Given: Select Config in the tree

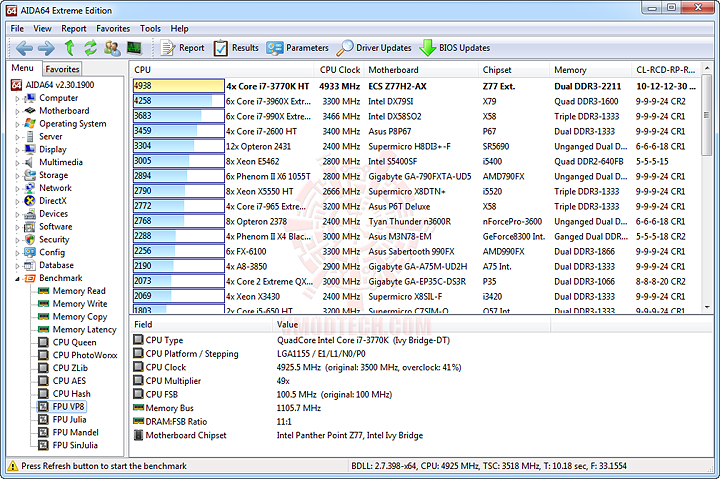Looking at the screenshot, I should click(45, 252).
